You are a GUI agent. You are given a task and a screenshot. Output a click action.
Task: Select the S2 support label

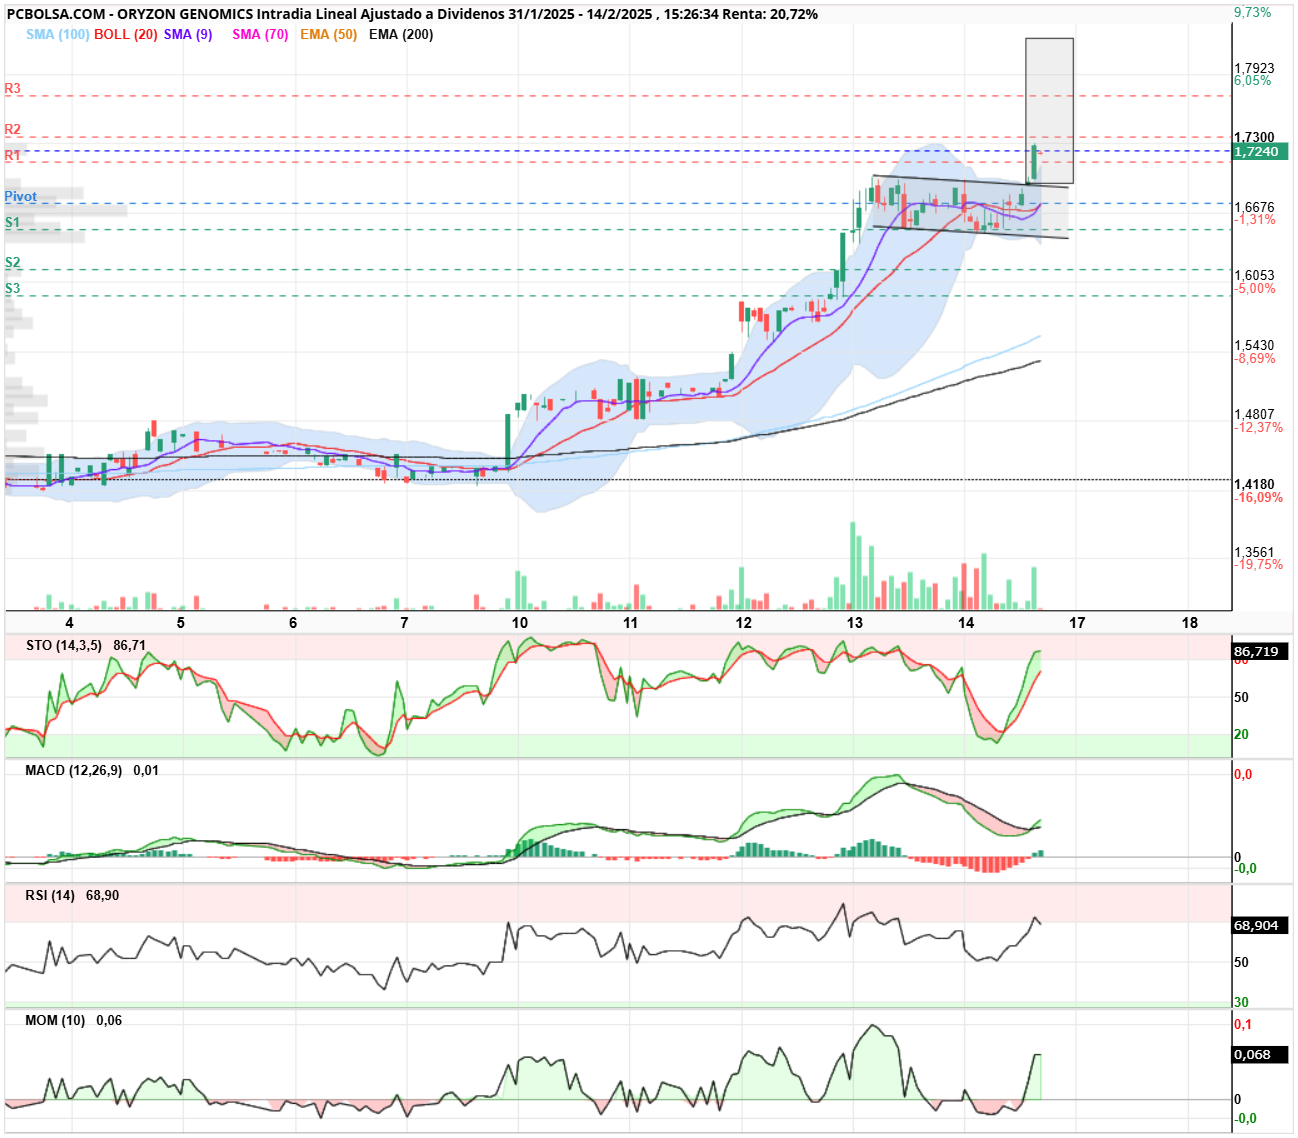pyautogui.click(x=12, y=263)
